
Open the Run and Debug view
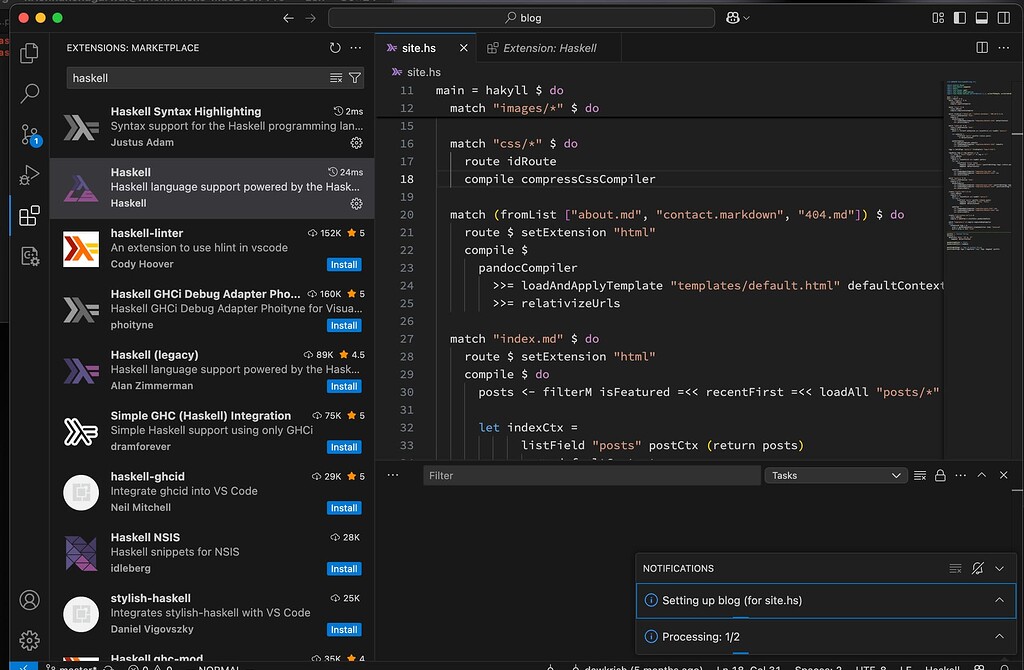(29, 174)
